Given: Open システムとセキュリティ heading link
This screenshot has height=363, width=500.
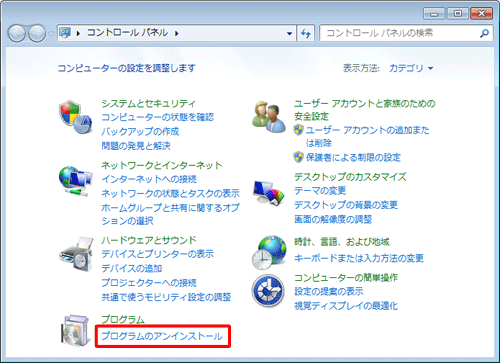Looking at the screenshot, I should coord(148,104).
